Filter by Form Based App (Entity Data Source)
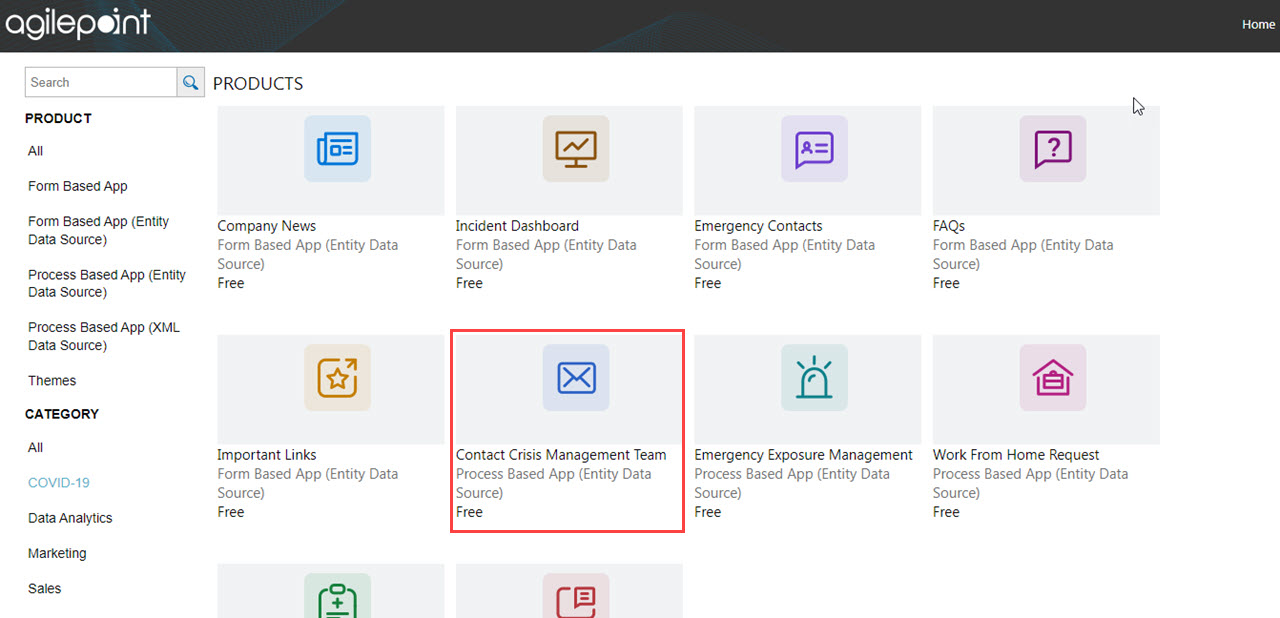 click(x=99, y=230)
